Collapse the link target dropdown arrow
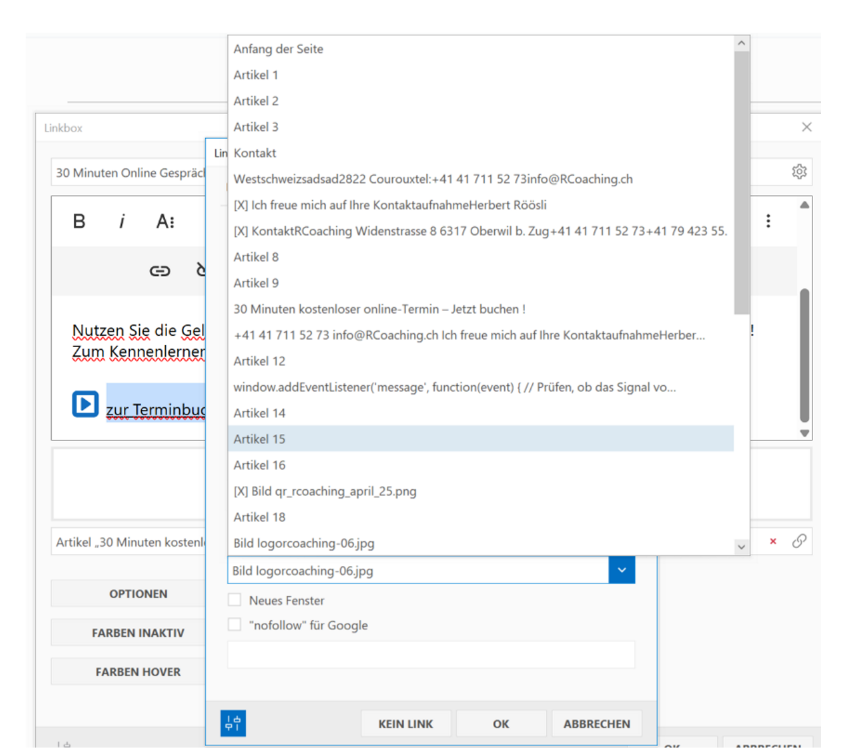Viewport: 844px width, 751px height. [x=622, y=570]
